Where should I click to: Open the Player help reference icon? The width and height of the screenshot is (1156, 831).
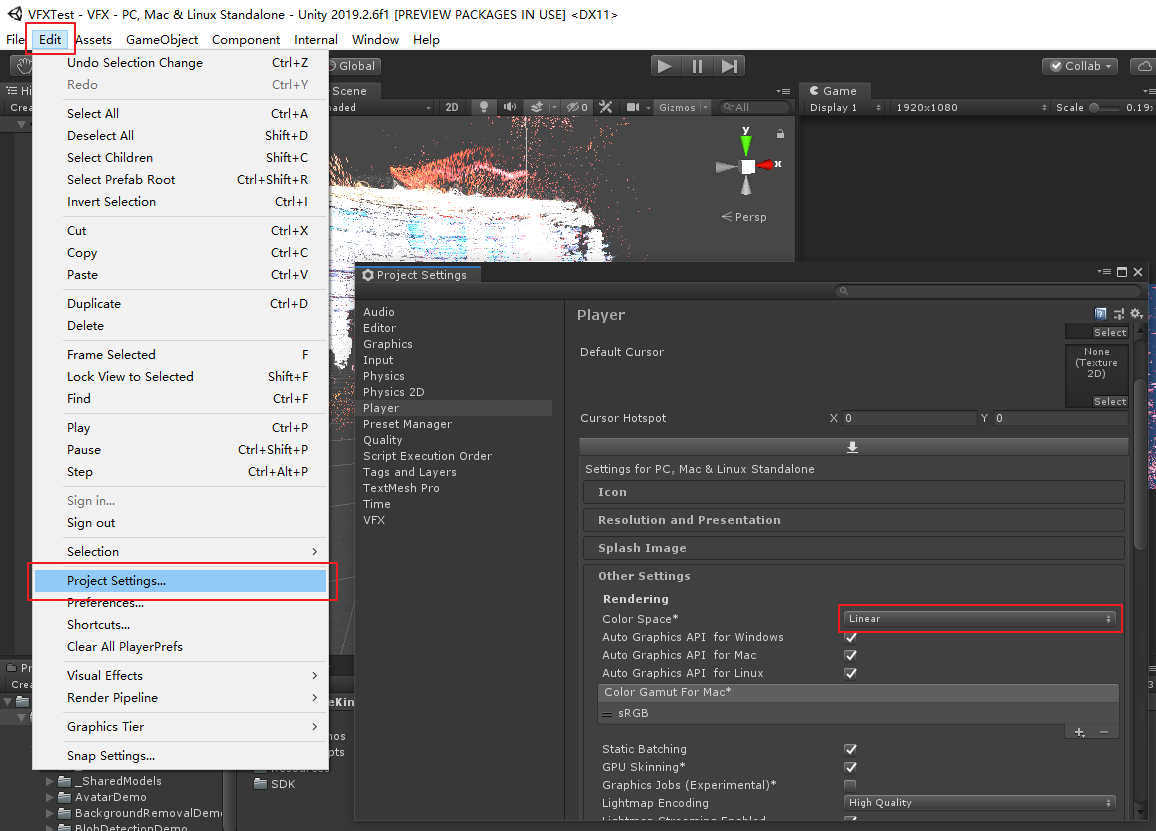pyautogui.click(x=1101, y=313)
